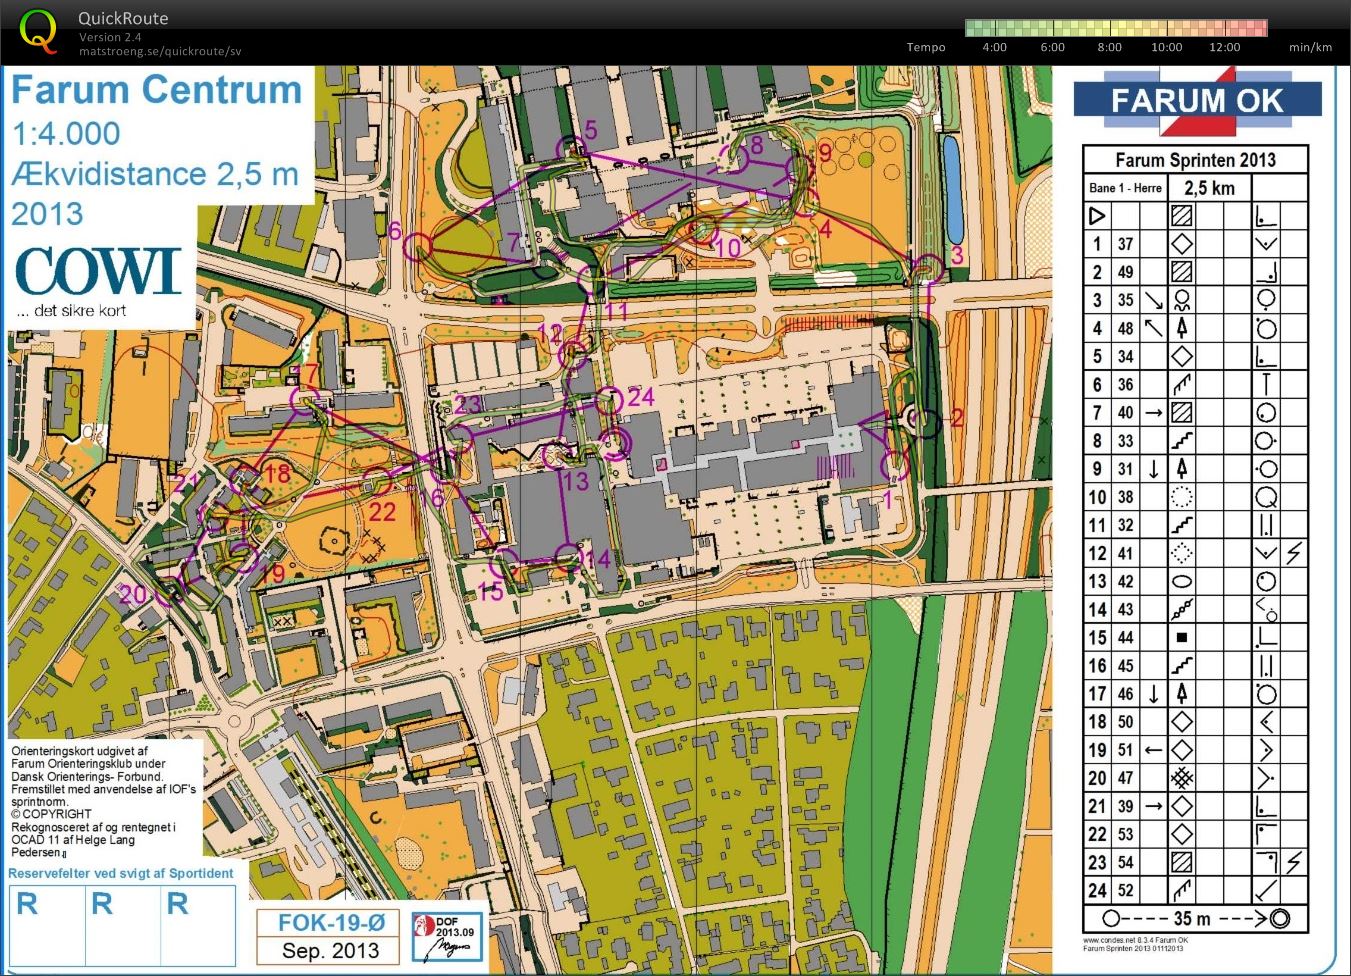Click the Tempo label in header
Image resolution: width=1351 pixels, height=976 pixels.
926,47
